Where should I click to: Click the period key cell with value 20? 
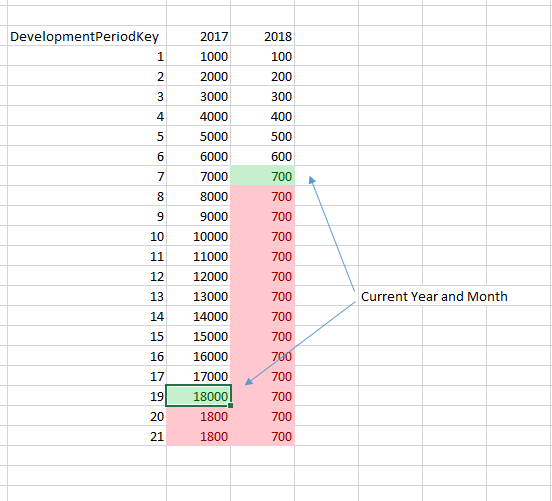coord(87,416)
